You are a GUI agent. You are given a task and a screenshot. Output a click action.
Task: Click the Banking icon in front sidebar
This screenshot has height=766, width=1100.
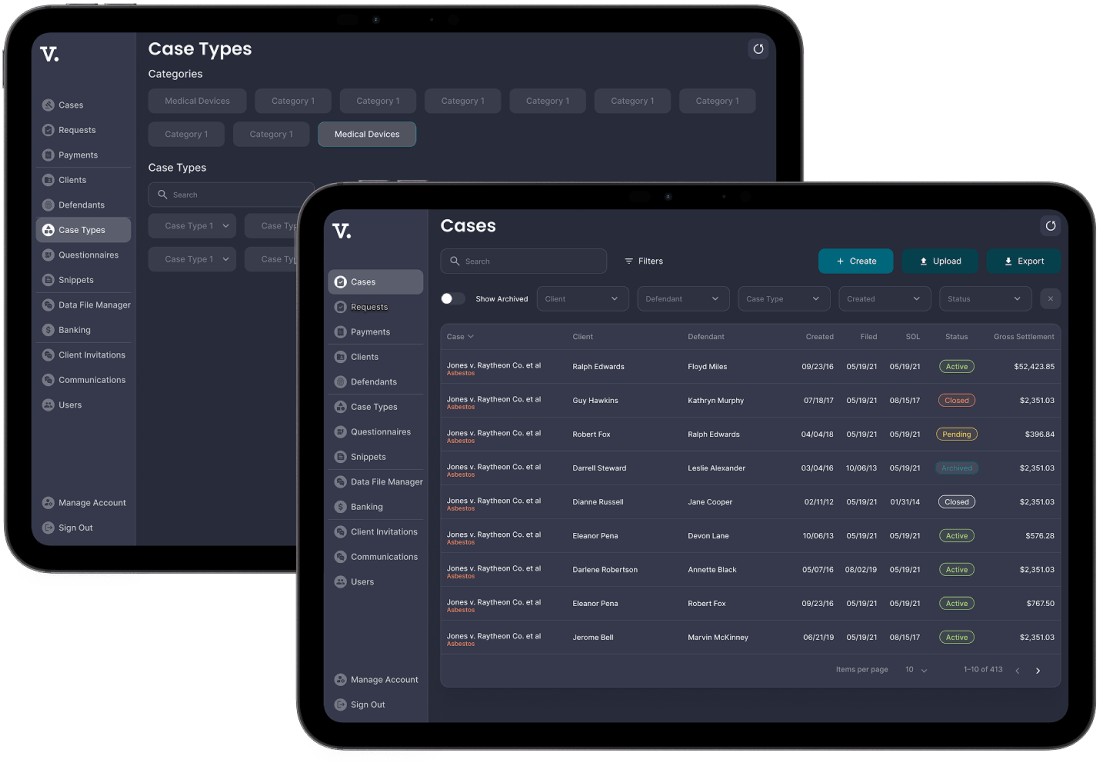pyautogui.click(x=340, y=507)
